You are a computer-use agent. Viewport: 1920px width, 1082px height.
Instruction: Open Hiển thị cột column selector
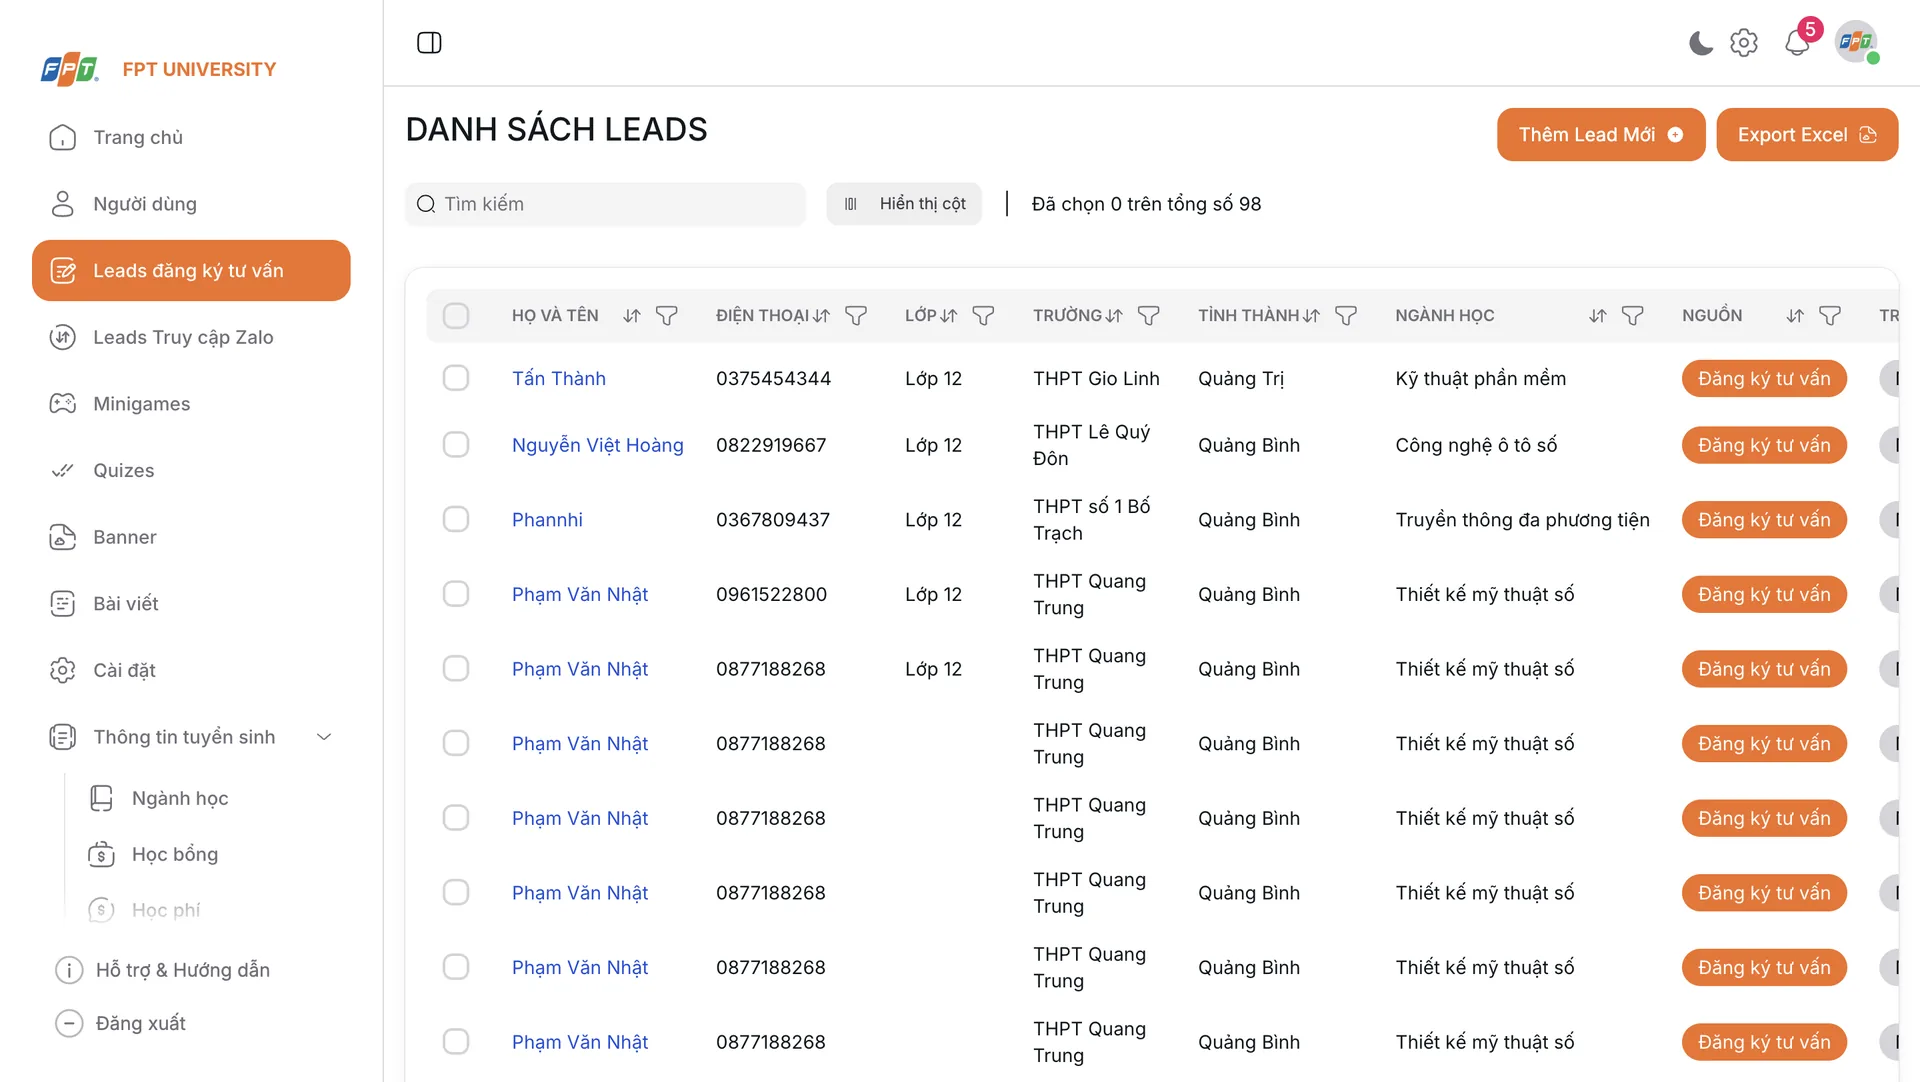(904, 204)
